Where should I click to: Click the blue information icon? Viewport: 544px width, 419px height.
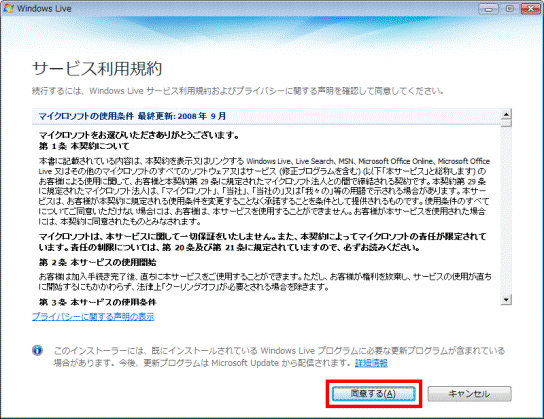point(37,350)
